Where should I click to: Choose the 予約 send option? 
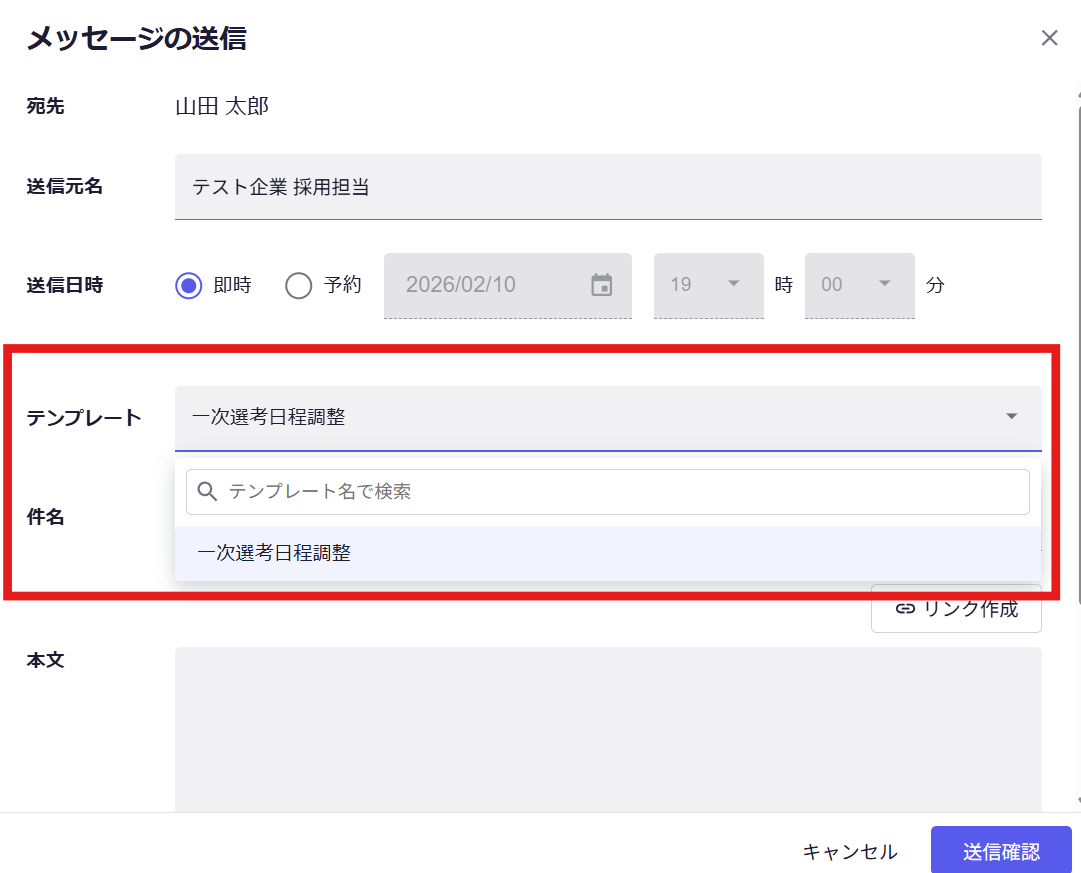299,286
